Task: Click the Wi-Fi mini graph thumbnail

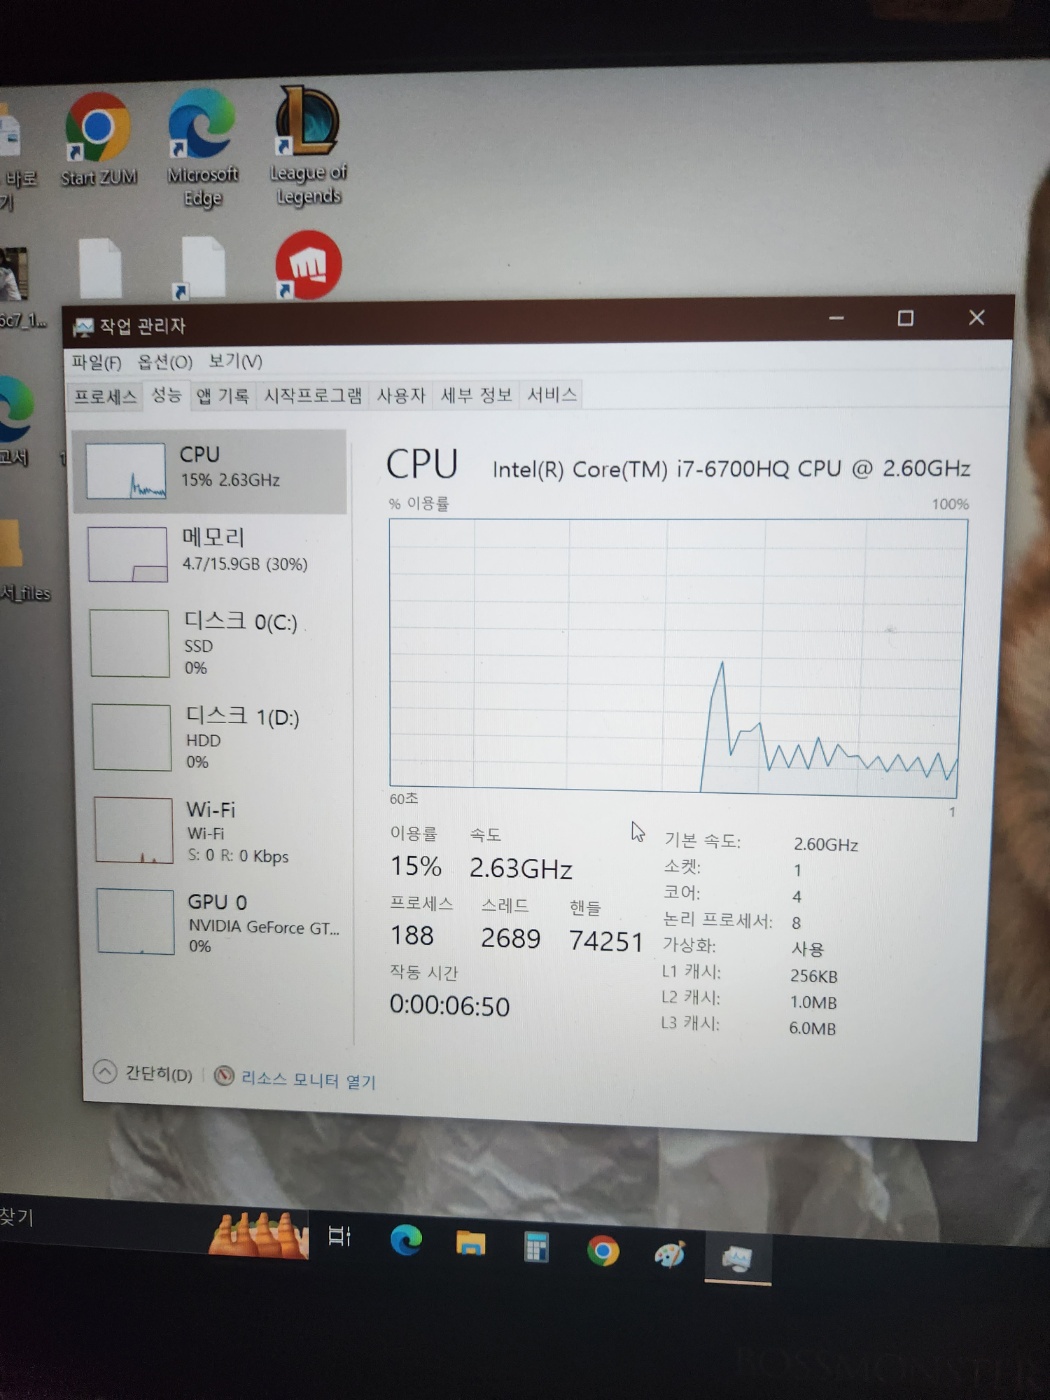Action: tap(134, 829)
